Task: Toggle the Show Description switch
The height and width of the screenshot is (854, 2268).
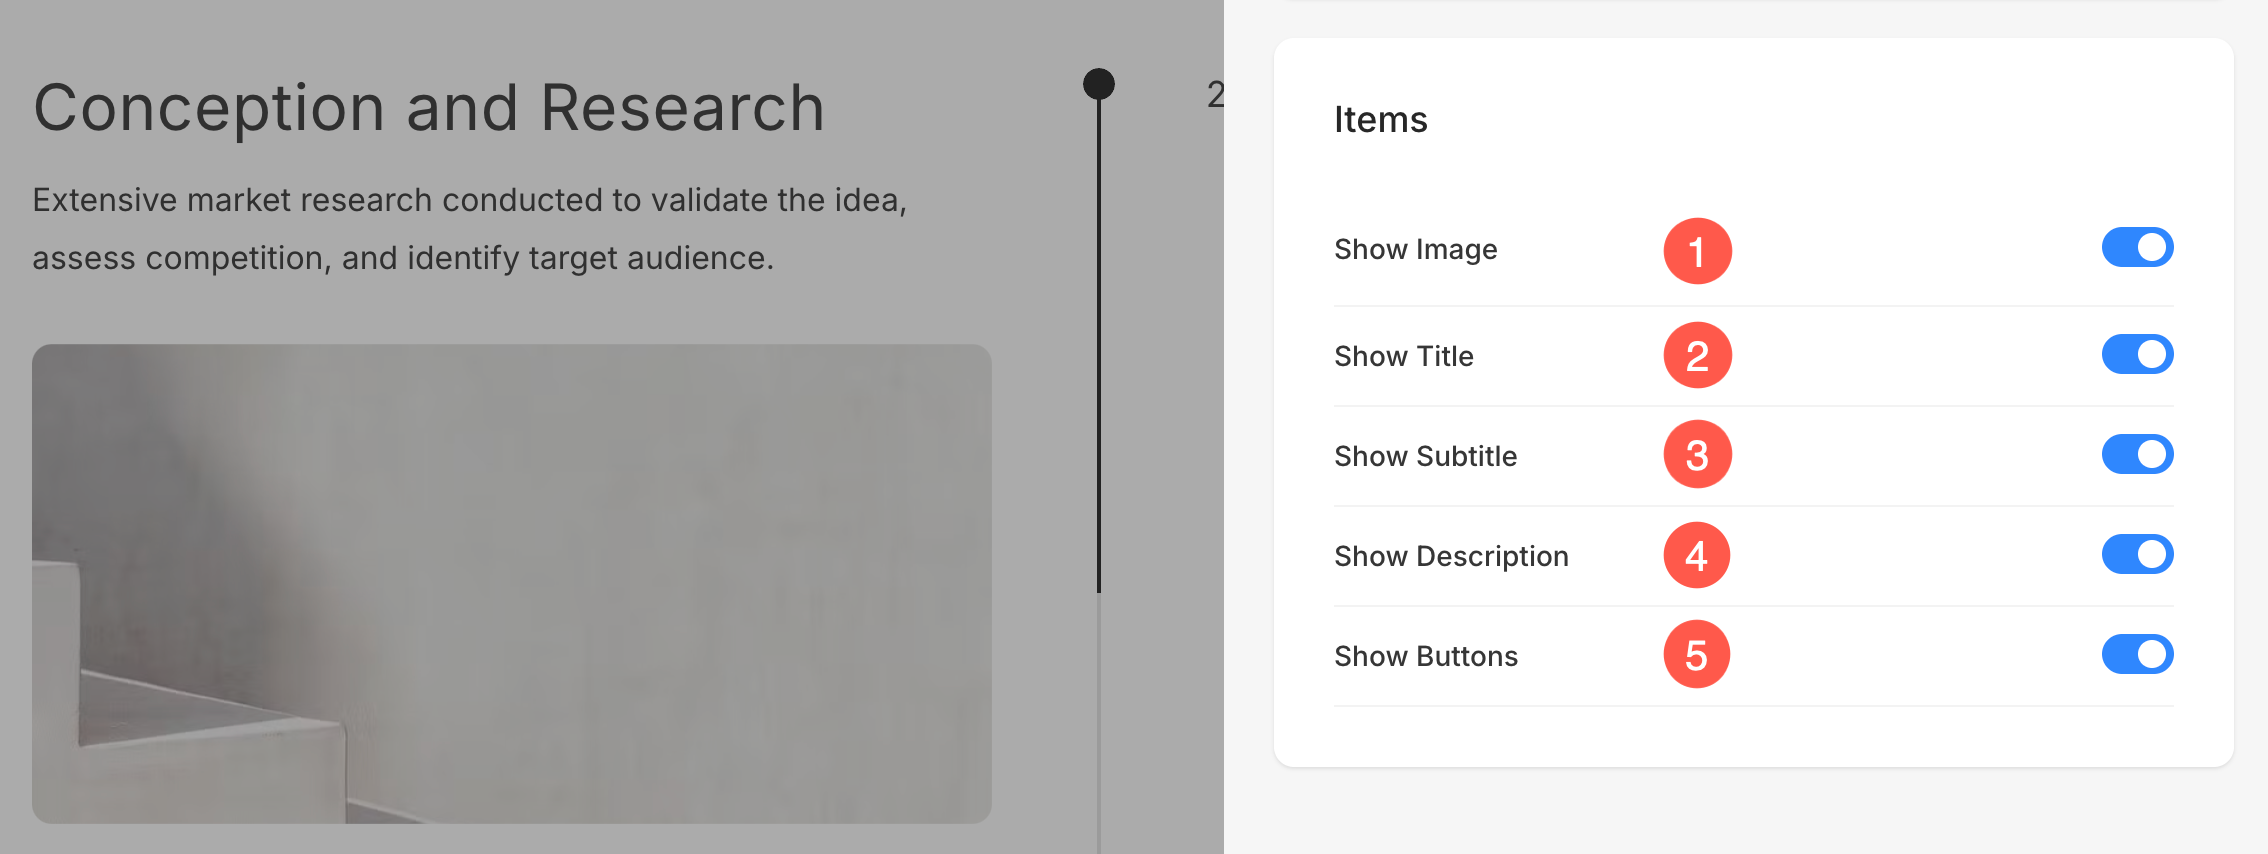Action: [2137, 554]
